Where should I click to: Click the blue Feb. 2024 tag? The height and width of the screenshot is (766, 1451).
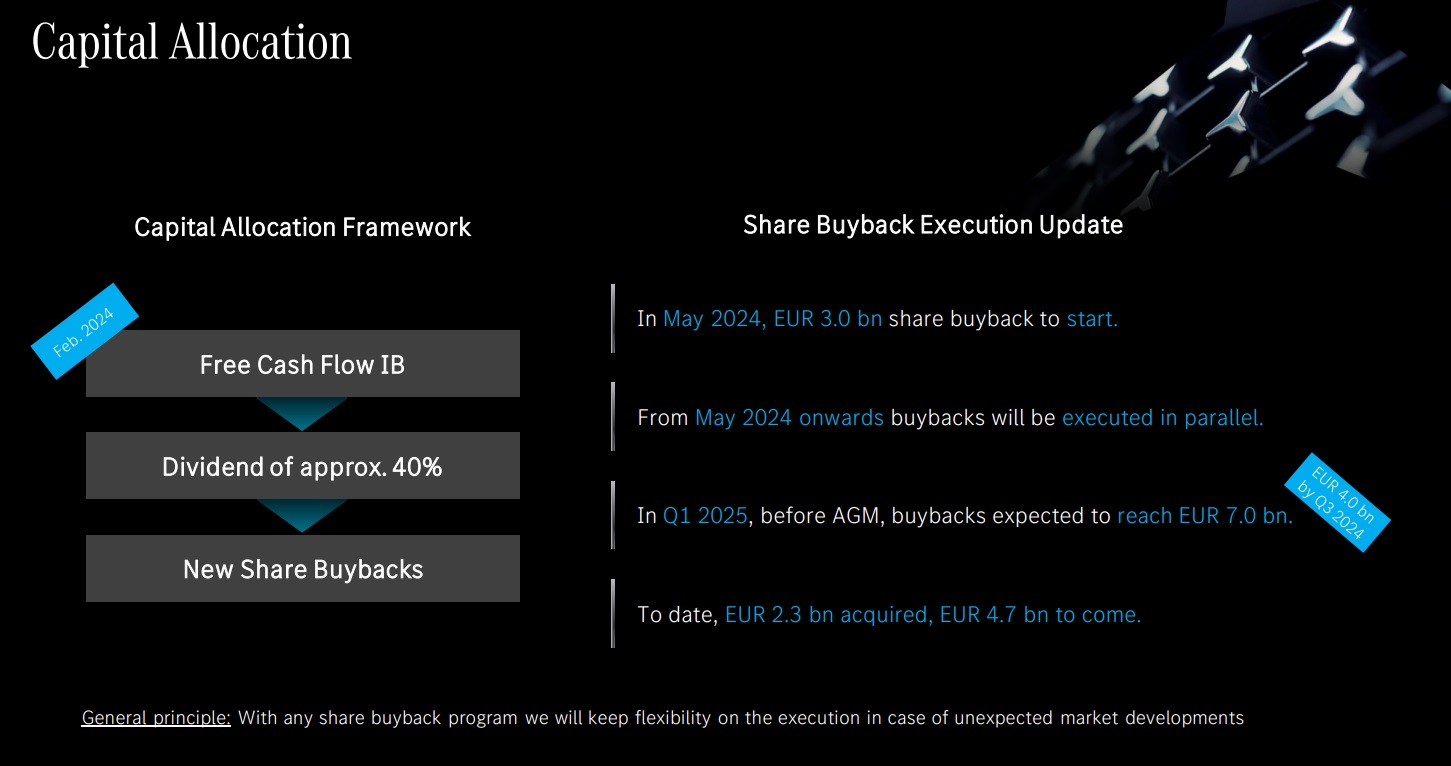coord(84,331)
